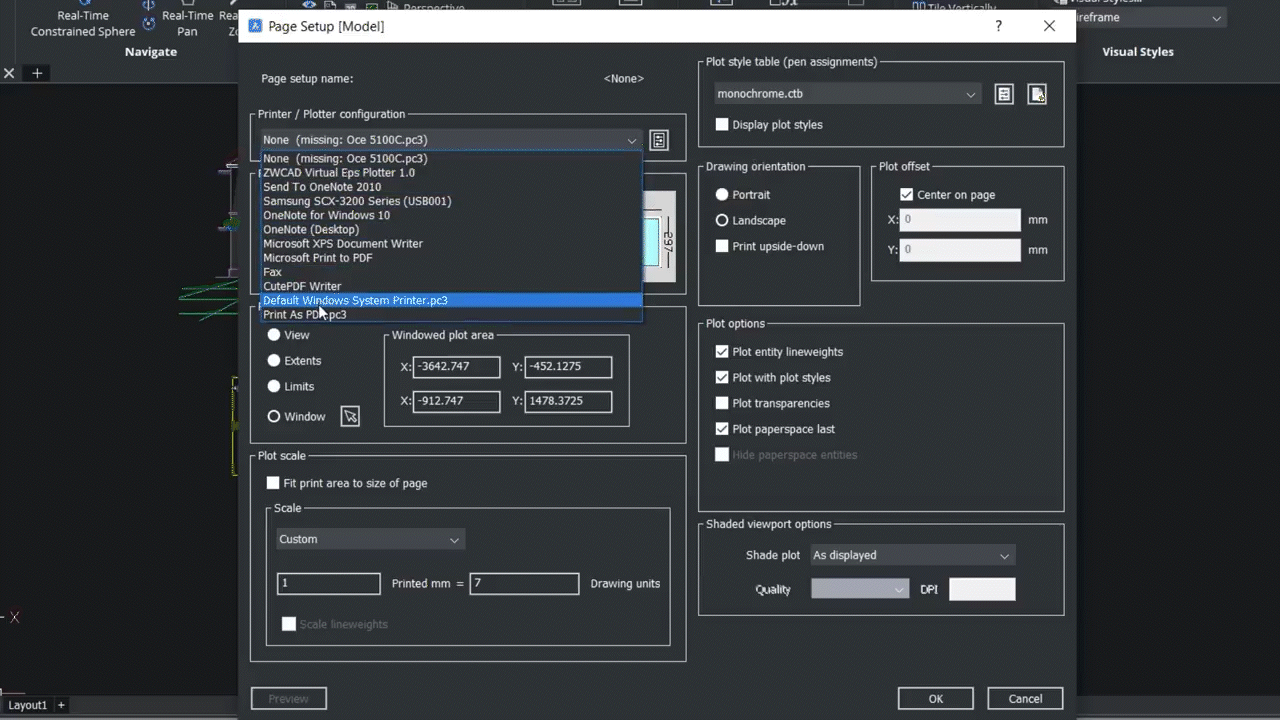Viewport: 1280px width, 720px height.
Task: Select CutePDF Writer printer
Action: coord(450,286)
